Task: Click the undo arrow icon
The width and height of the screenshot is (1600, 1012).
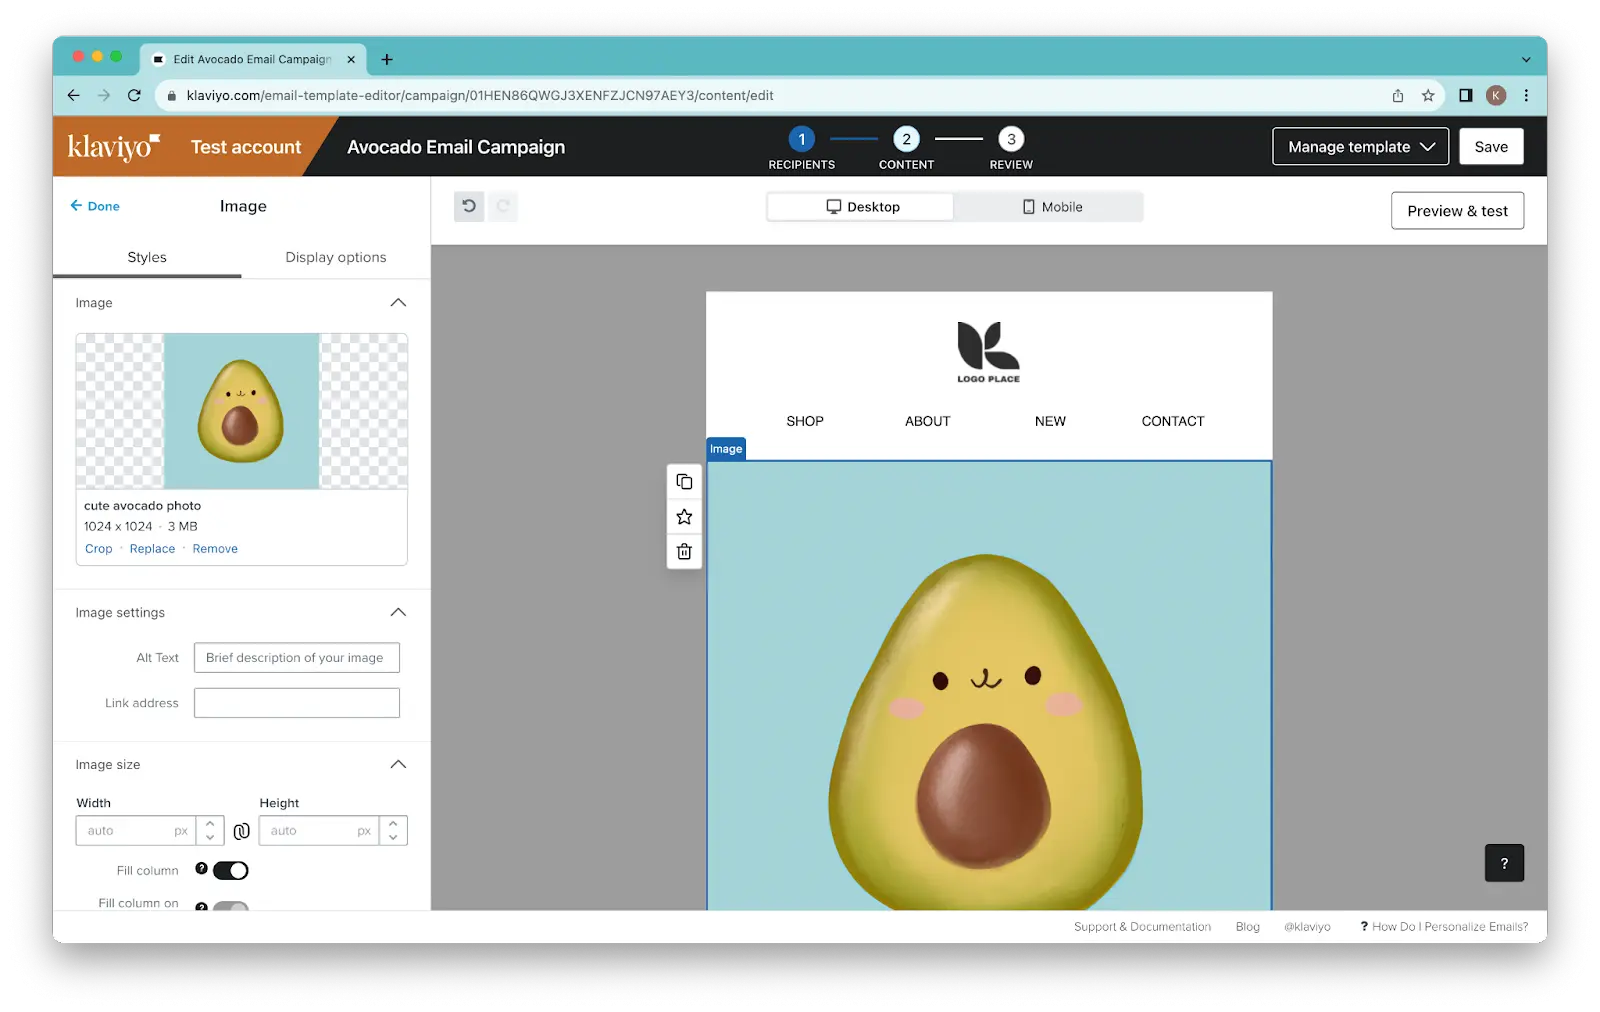Action: click(469, 206)
